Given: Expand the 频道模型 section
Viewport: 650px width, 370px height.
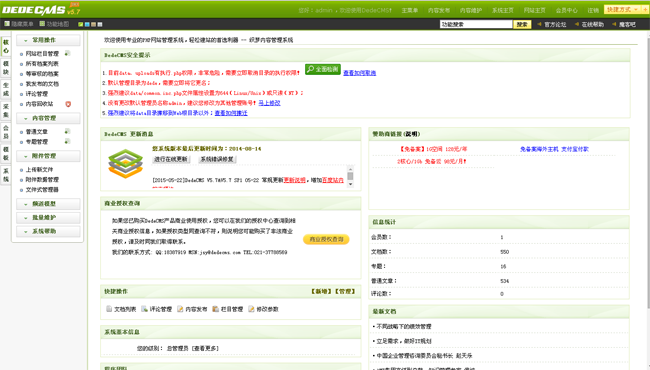Looking at the screenshot, I should pos(48,204).
